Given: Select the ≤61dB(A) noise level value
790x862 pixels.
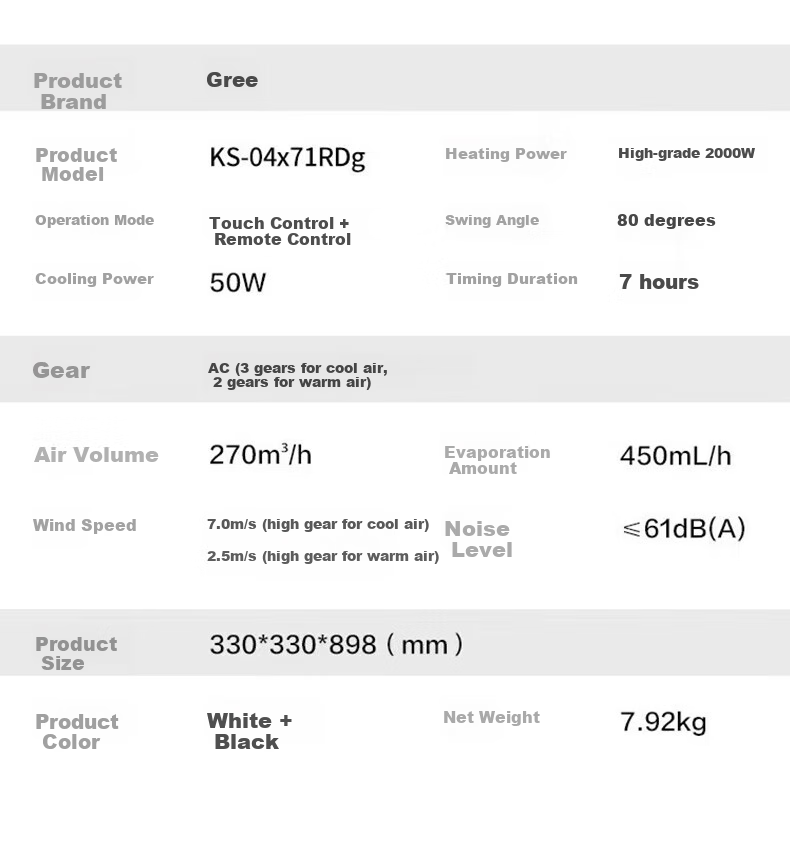Looking at the screenshot, I should tap(684, 528).
